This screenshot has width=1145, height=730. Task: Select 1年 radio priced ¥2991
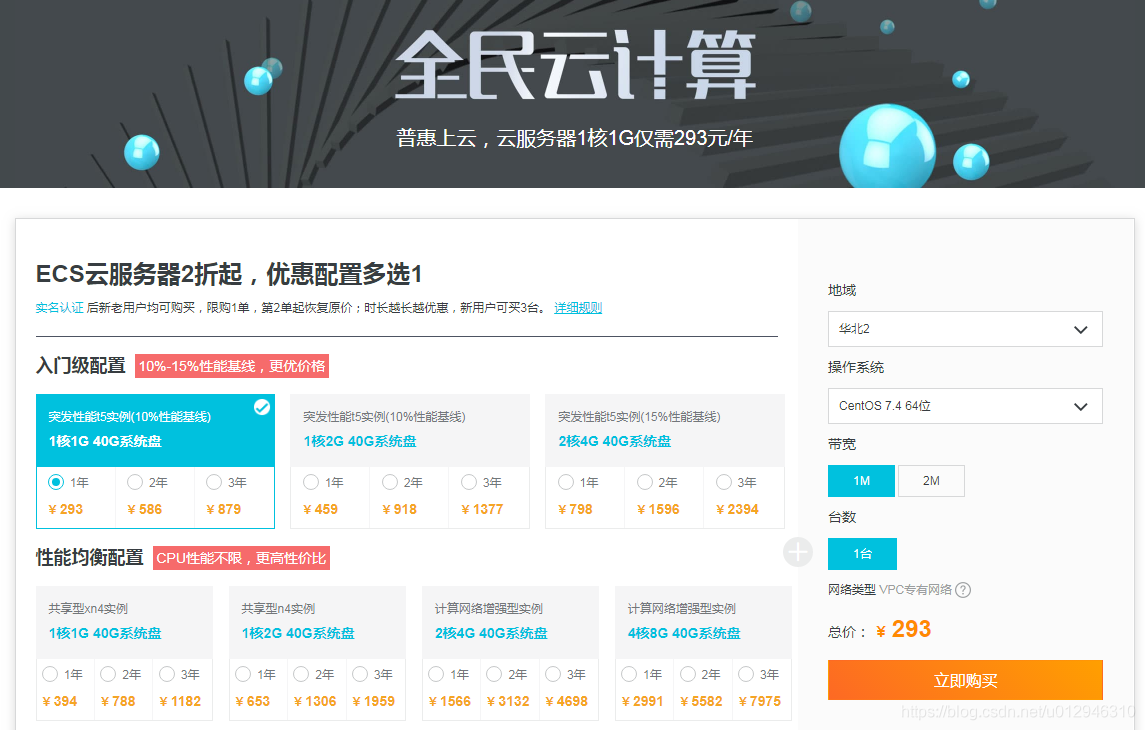click(x=629, y=674)
